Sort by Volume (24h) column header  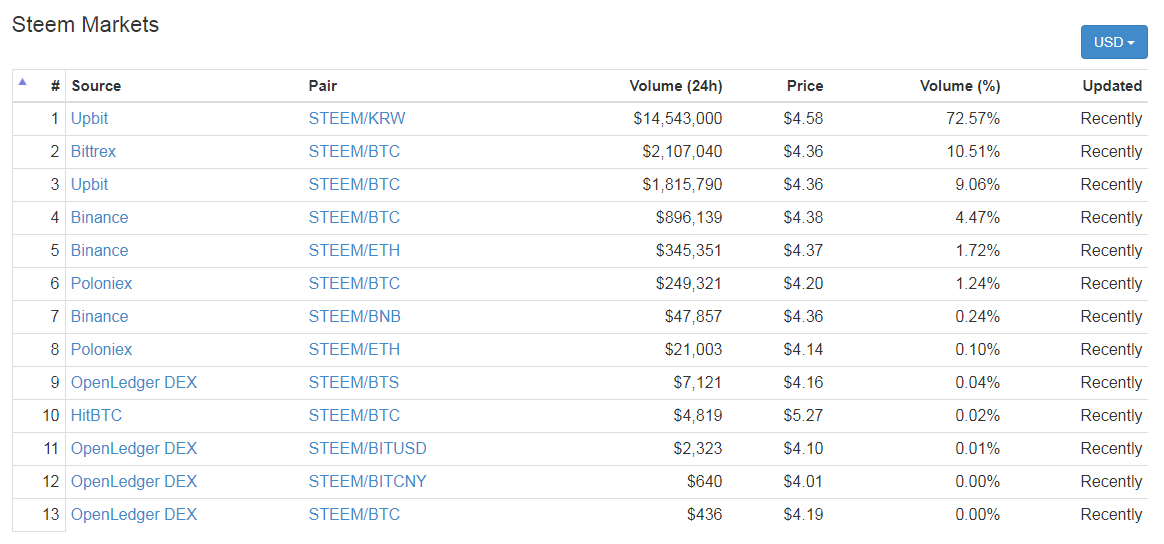pos(675,86)
